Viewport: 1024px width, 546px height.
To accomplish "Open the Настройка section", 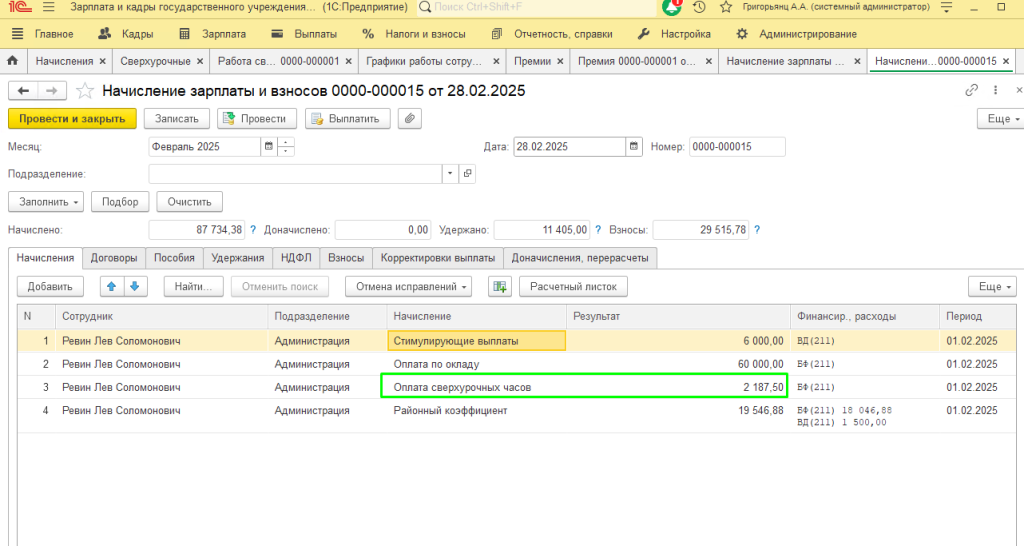I will pos(674,34).
